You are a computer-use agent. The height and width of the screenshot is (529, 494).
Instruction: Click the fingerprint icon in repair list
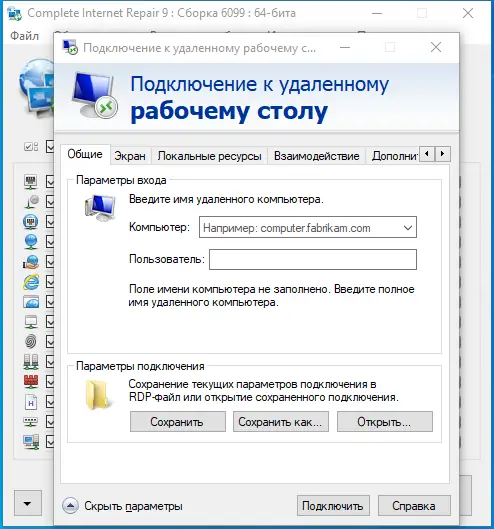tap(31, 341)
